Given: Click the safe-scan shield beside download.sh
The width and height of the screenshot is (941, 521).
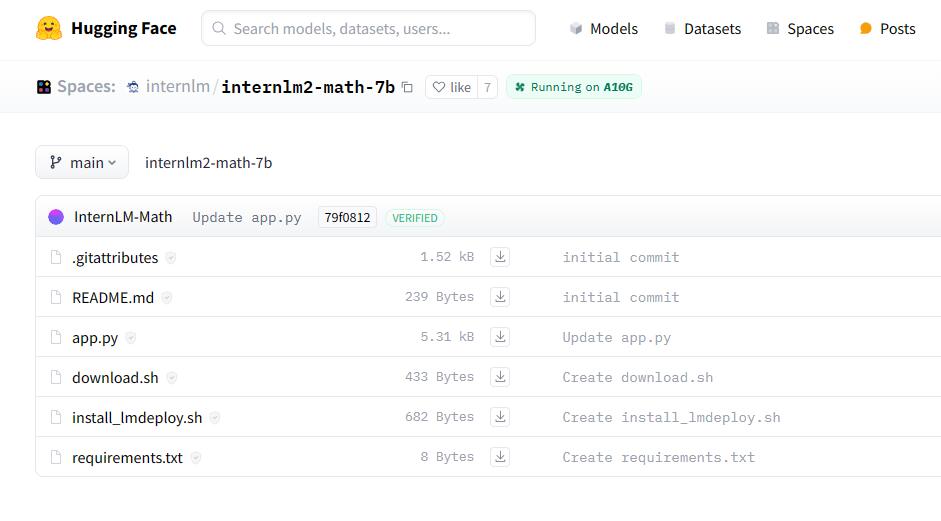Looking at the screenshot, I should (172, 378).
